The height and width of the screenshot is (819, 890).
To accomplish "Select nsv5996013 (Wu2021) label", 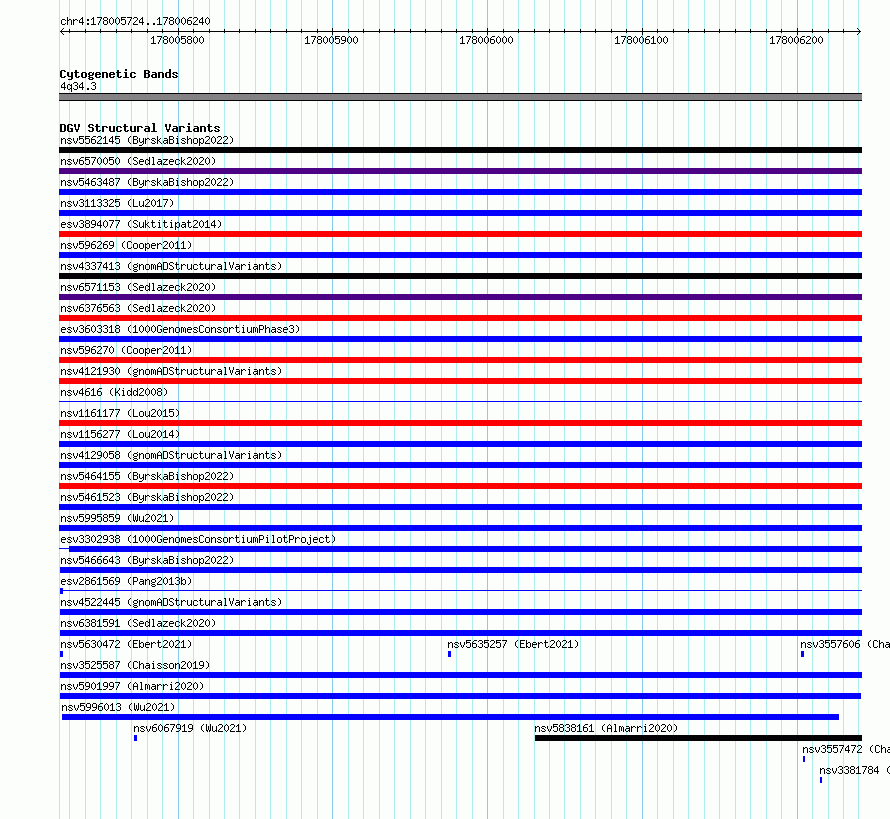I will pyautogui.click(x=118, y=707).
